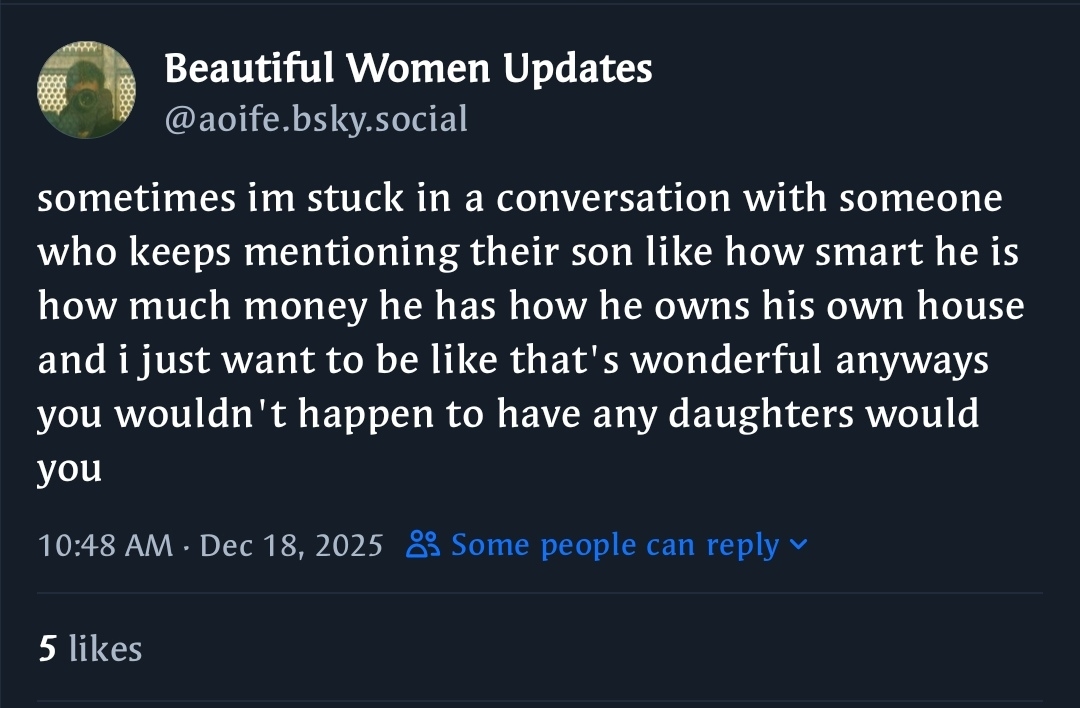Click the 10:48 AM post time
This screenshot has height=708, width=1080.
(104, 545)
